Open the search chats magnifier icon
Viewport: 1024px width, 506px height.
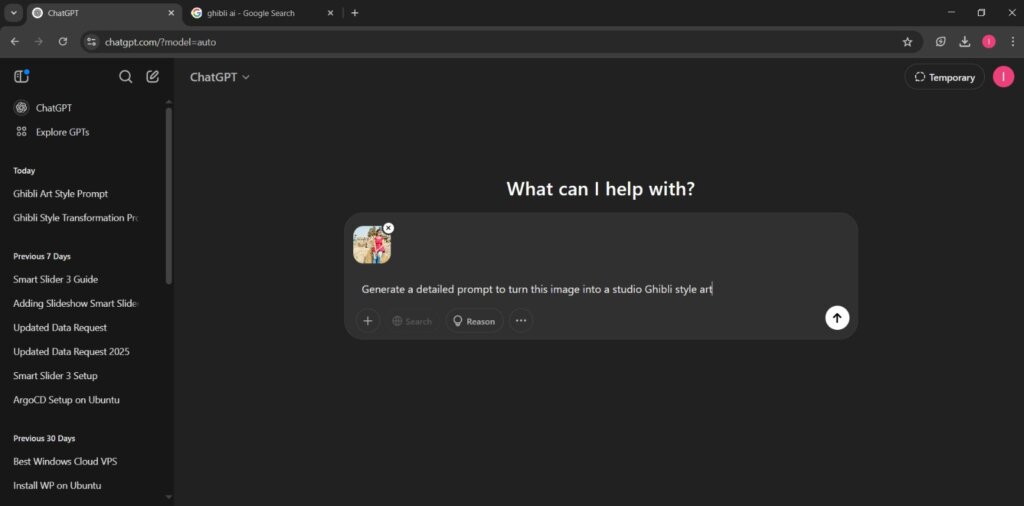tap(125, 77)
